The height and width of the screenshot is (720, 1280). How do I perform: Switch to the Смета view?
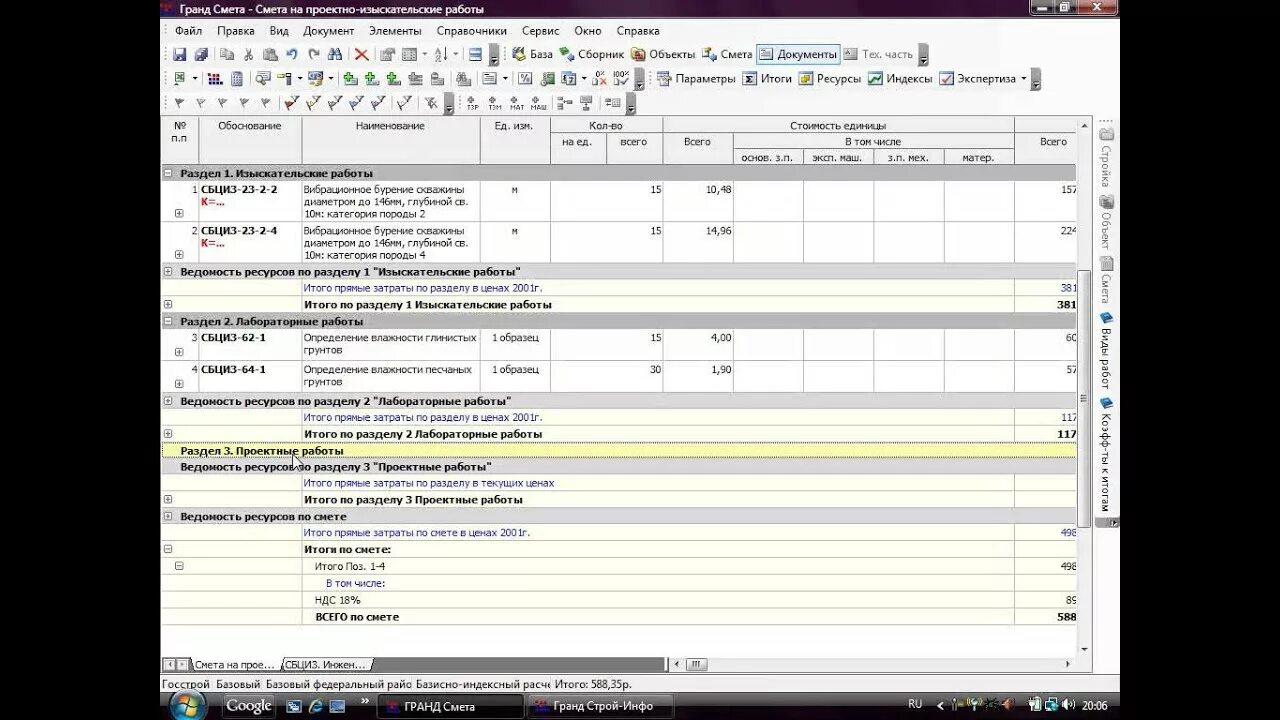coord(727,55)
